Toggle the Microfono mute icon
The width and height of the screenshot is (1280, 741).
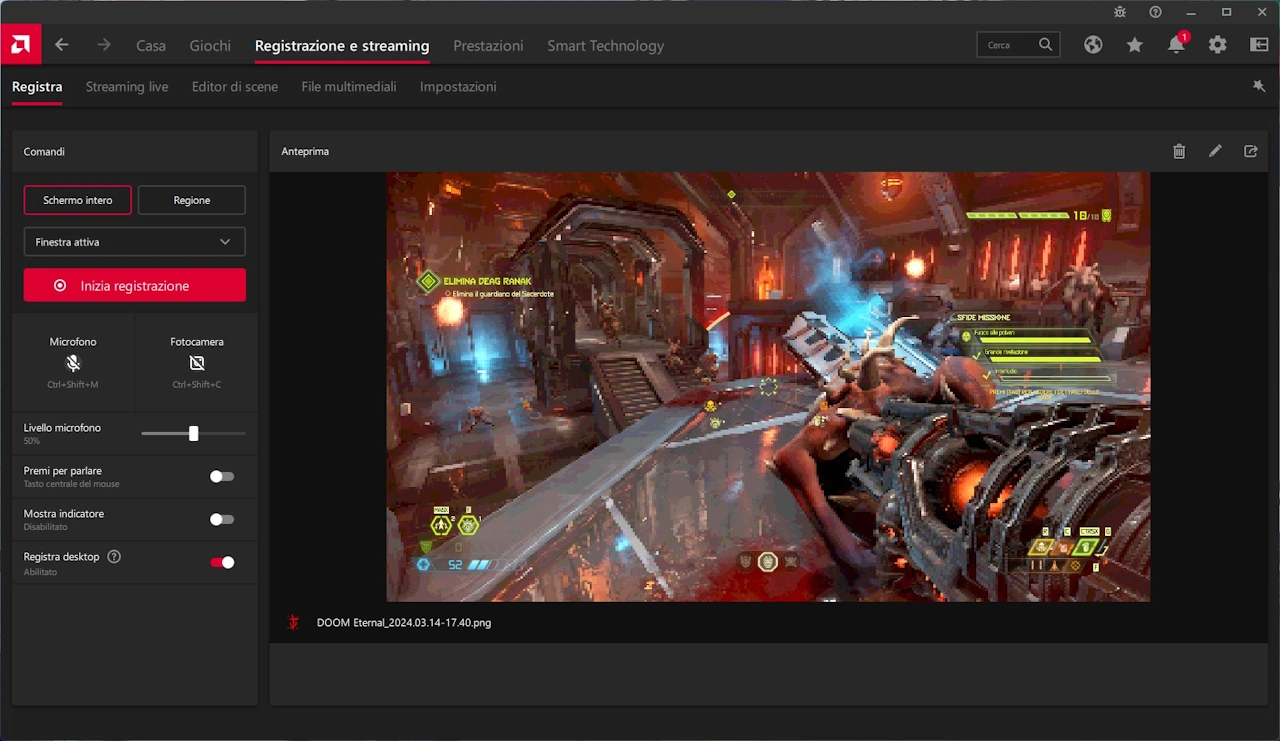pos(73,363)
